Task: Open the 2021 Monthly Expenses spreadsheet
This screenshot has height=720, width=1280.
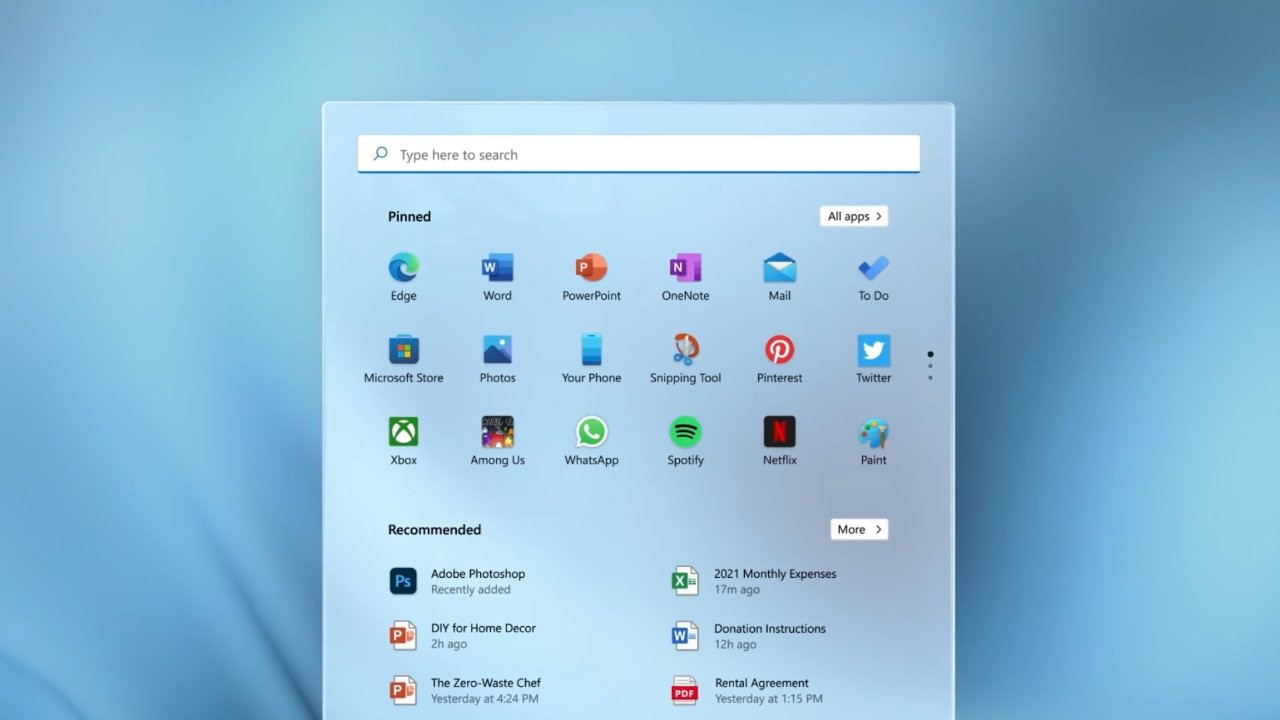Action: click(774, 581)
